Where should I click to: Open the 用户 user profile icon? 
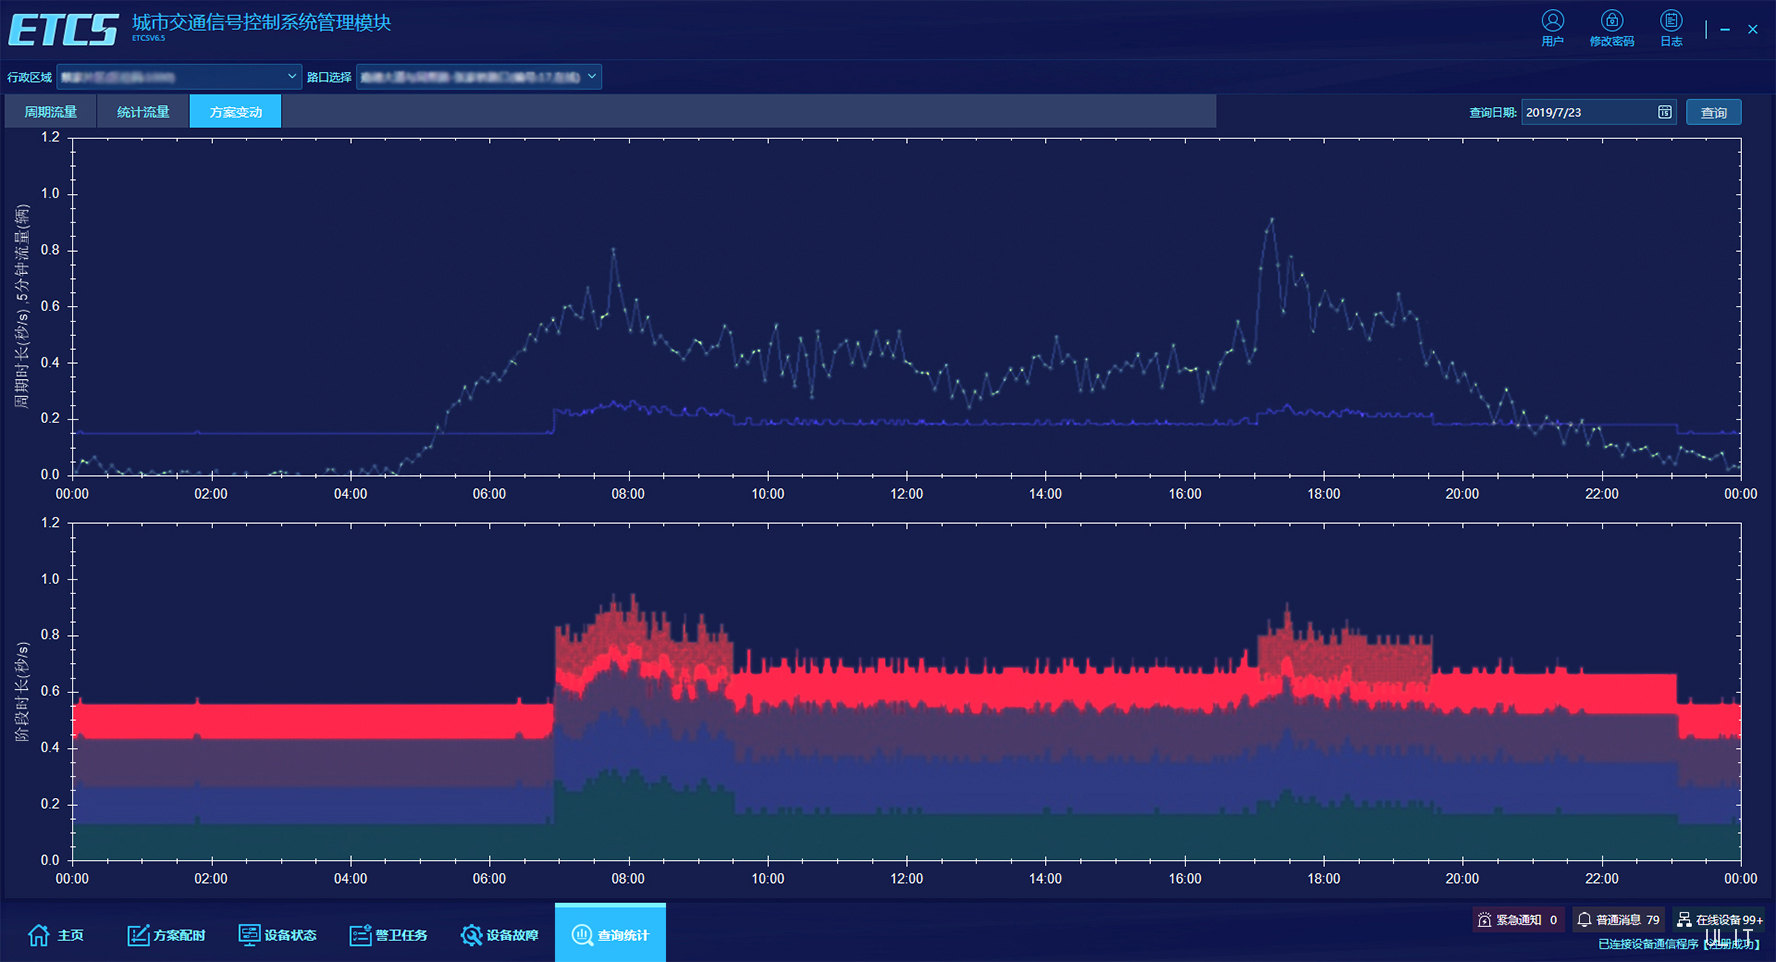1552,27
